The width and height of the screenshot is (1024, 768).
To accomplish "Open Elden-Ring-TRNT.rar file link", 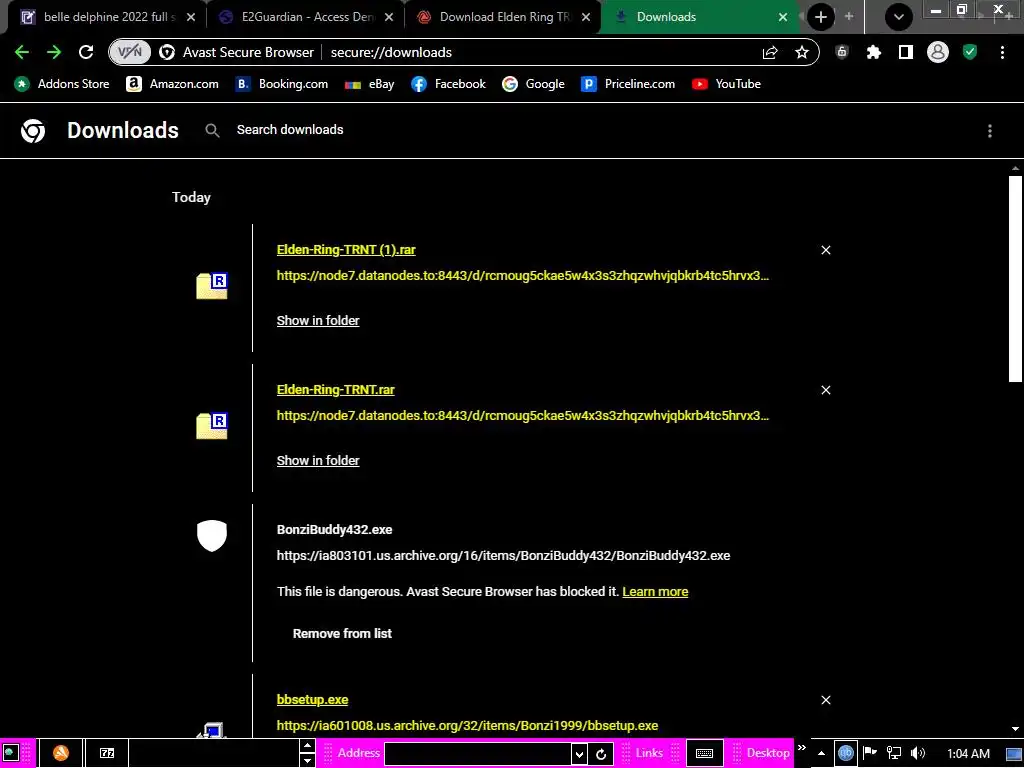I will click(x=336, y=389).
